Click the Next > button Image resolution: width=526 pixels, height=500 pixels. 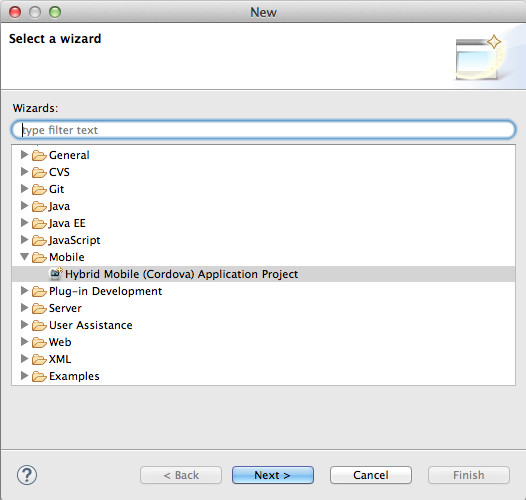273,475
